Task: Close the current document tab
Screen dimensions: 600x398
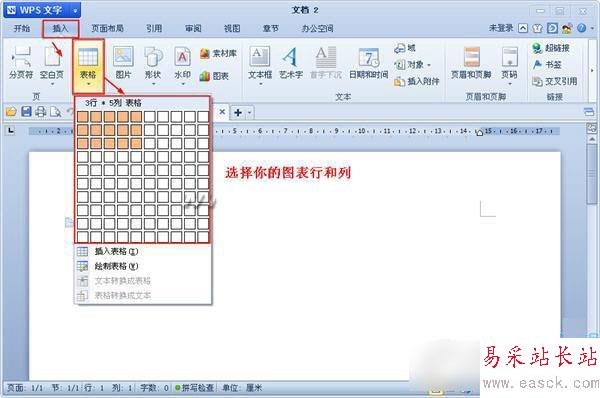Action: (222, 112)
